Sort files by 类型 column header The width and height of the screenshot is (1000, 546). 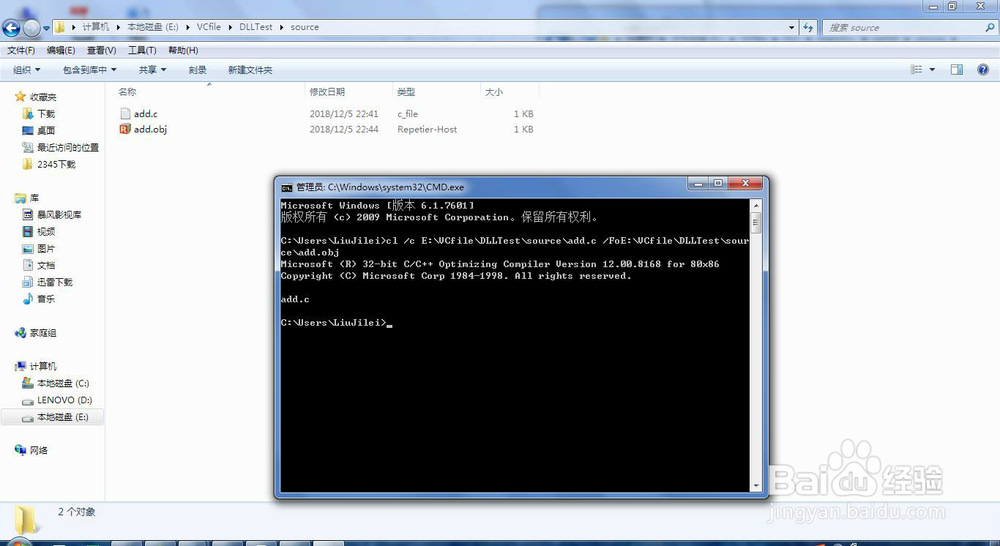pyautogui.click(x=436, y=92)
